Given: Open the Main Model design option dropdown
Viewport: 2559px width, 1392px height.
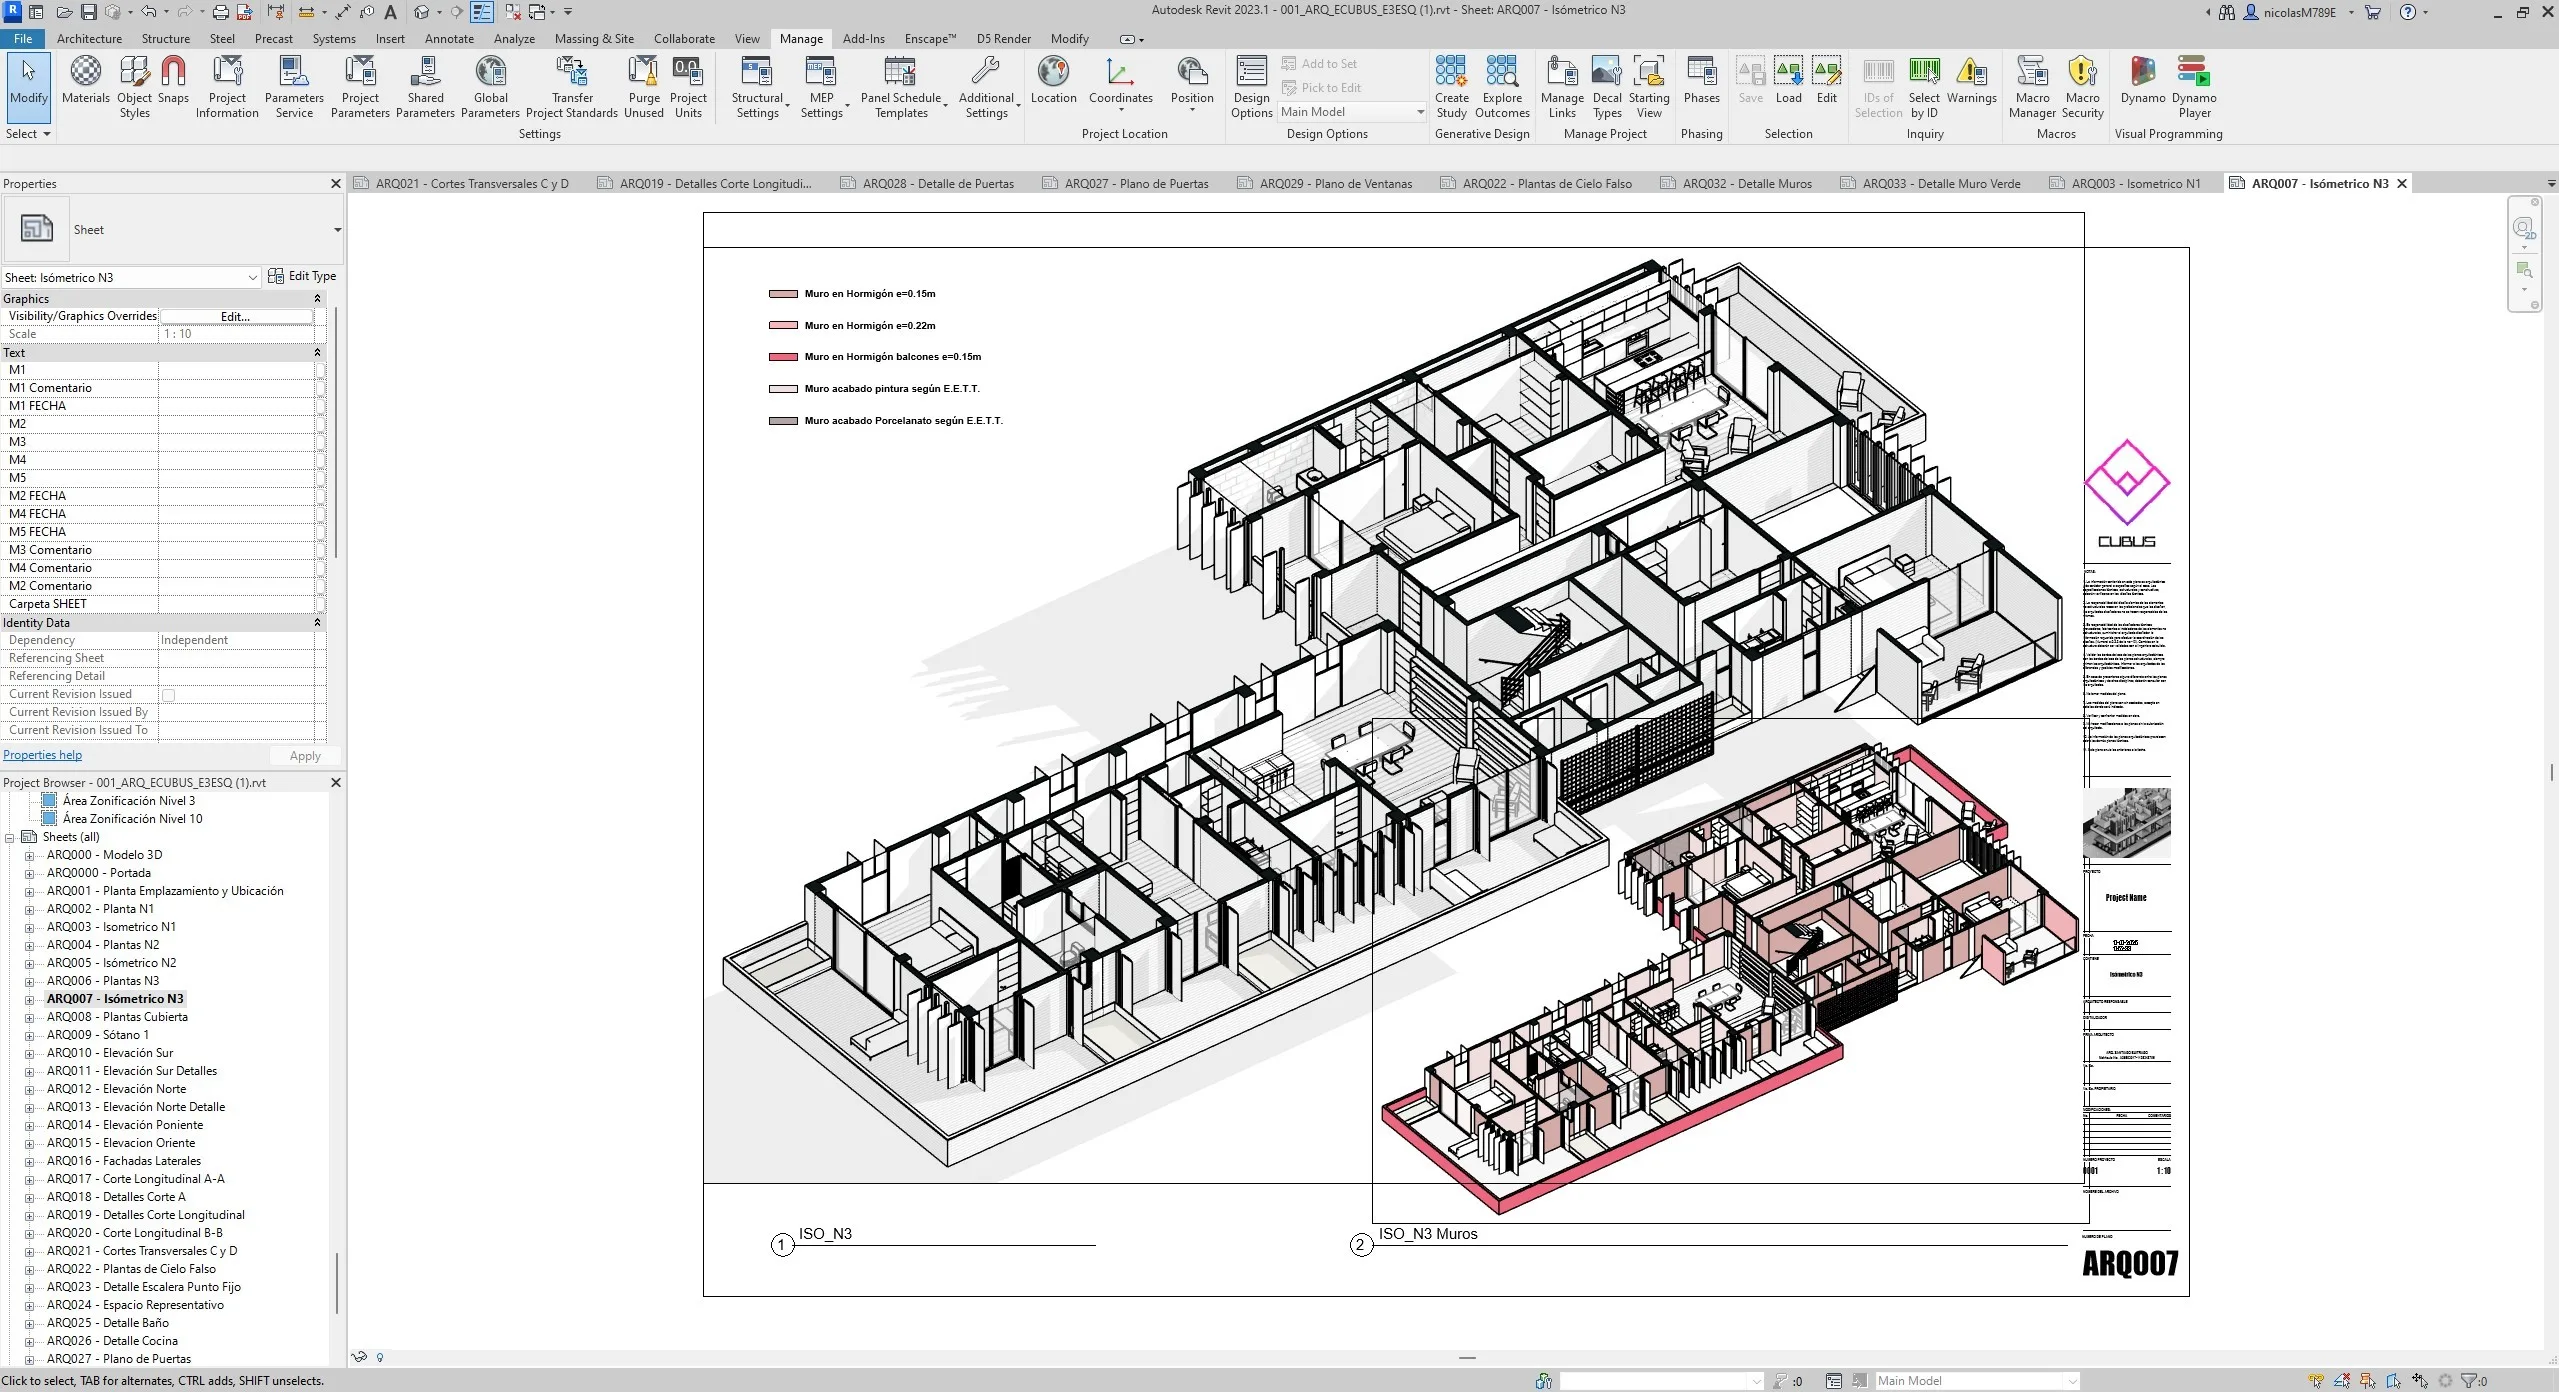Looking at the screenshot, I should click(1351, 112).
